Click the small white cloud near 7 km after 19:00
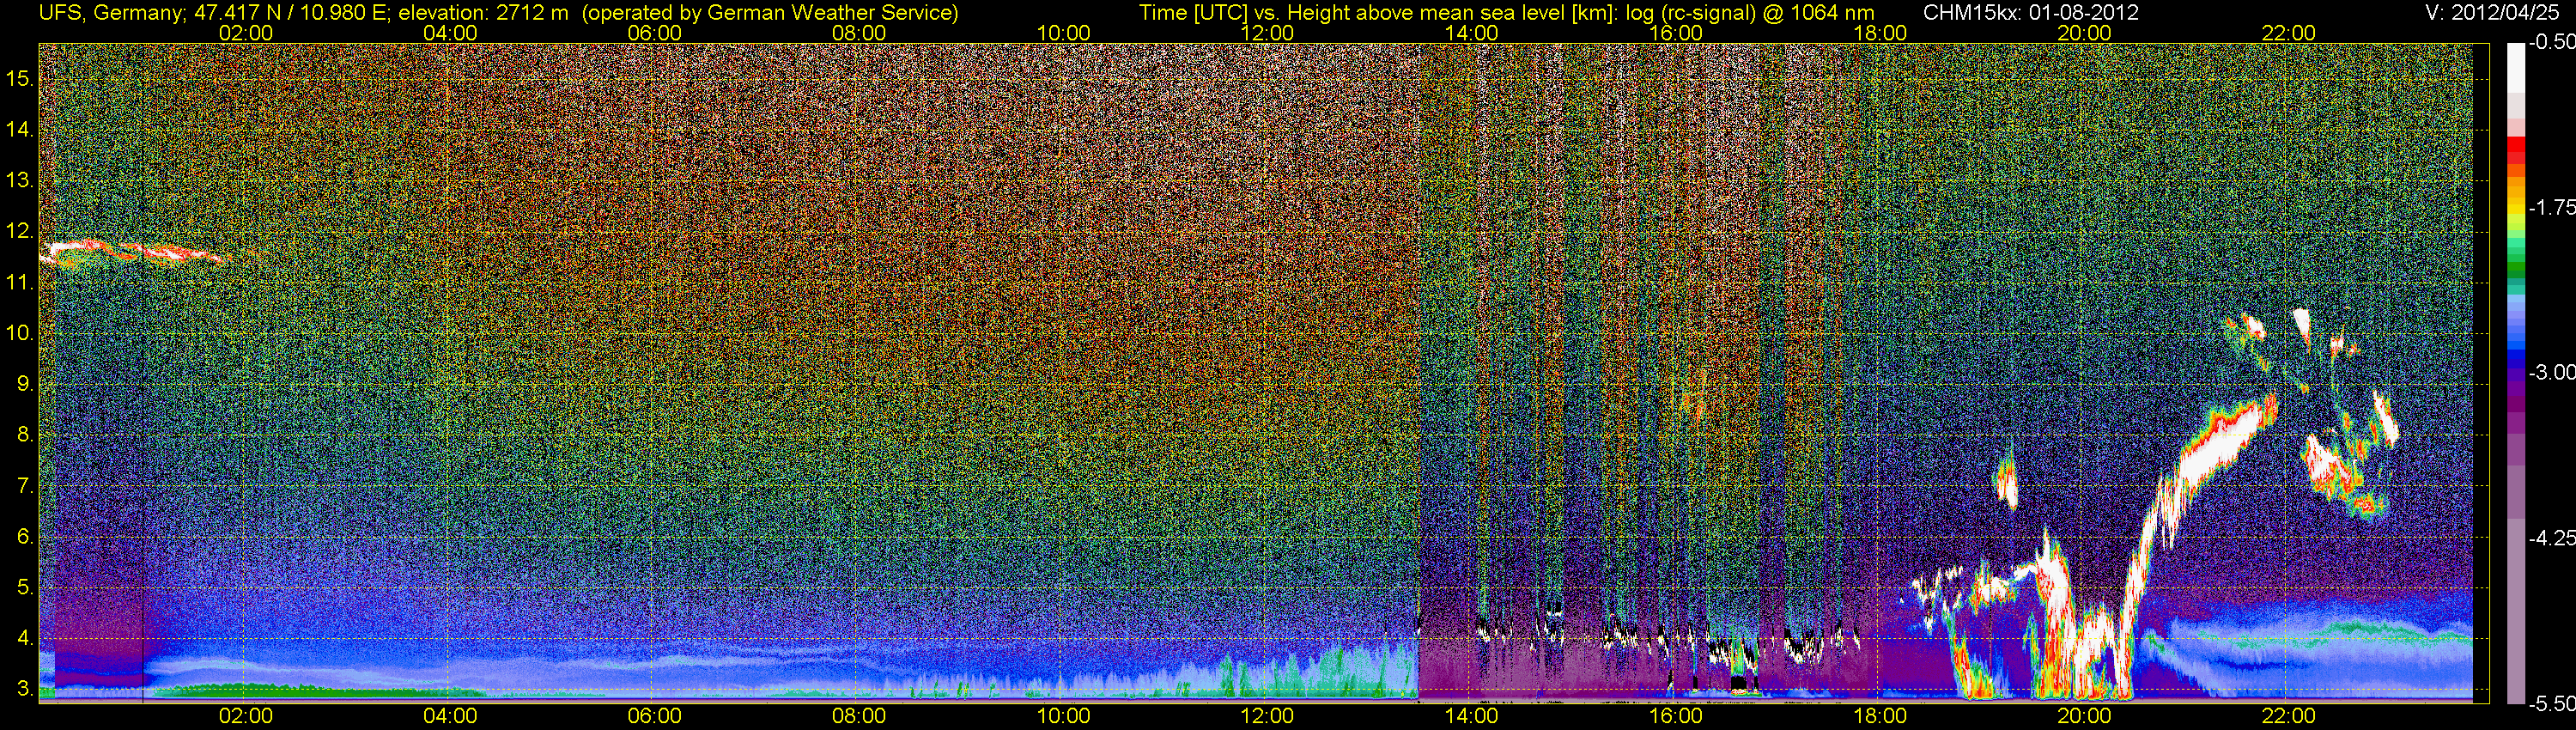2576x730 pixels. pyautogui.click(x=2006, y=484)
